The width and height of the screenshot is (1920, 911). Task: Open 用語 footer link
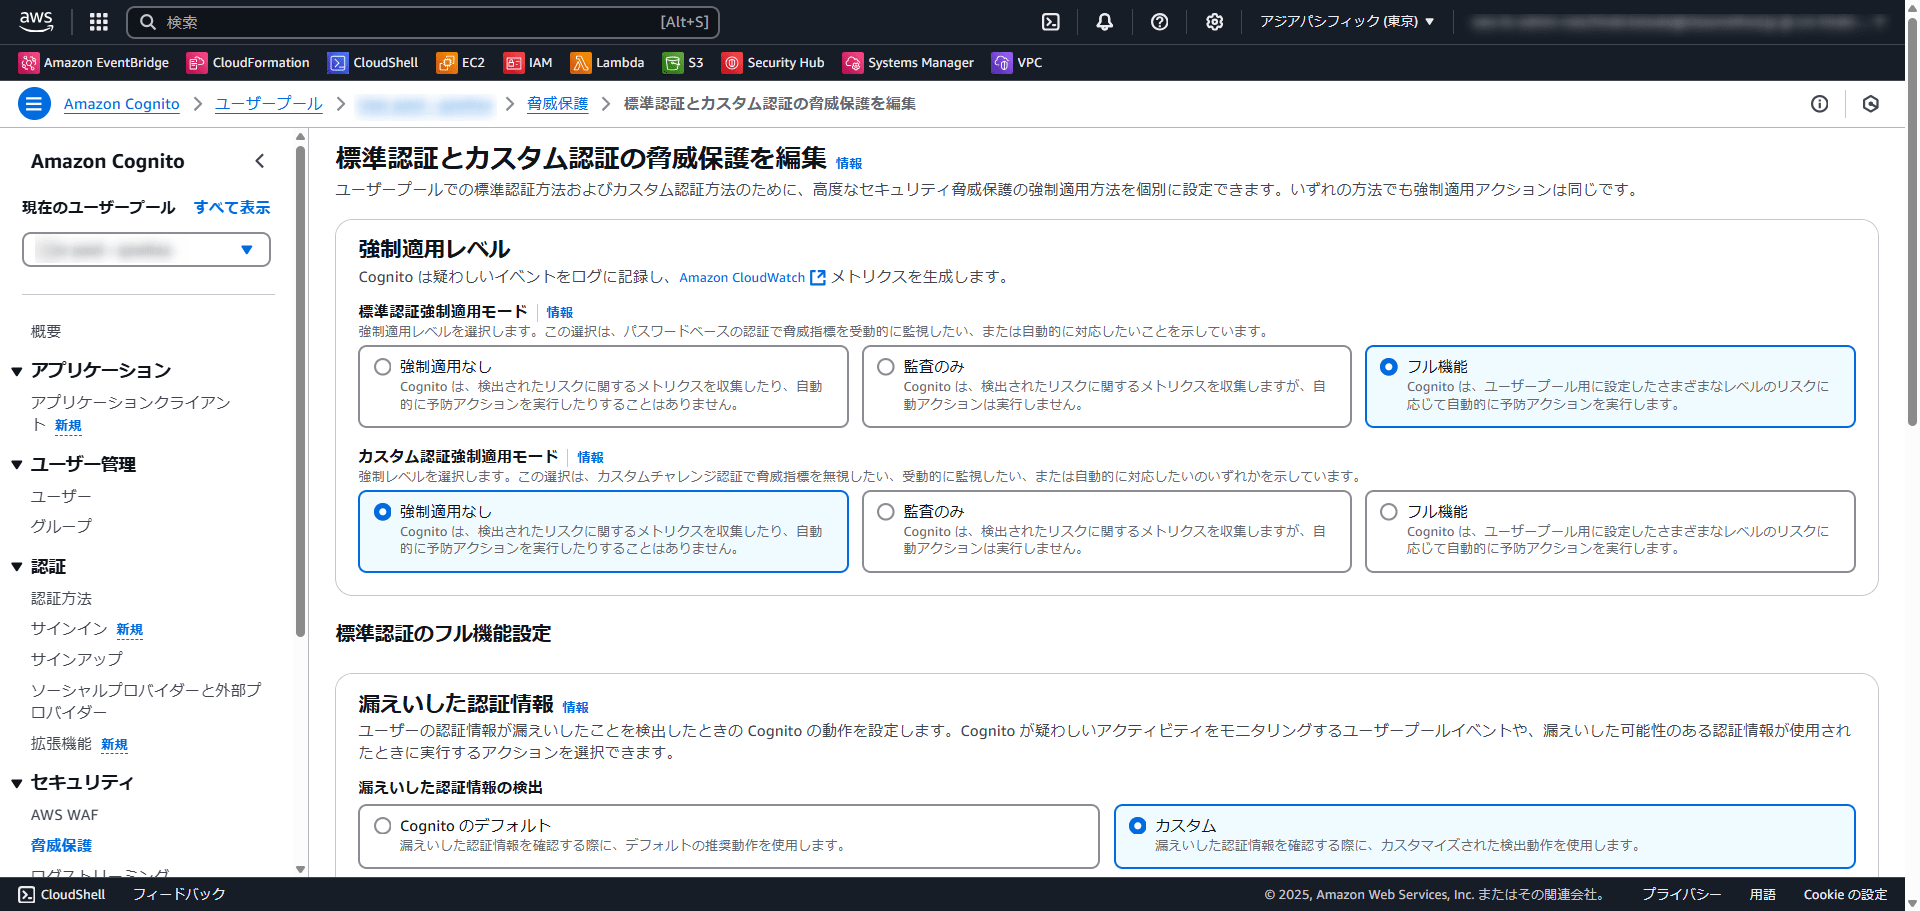point(1762,895)
